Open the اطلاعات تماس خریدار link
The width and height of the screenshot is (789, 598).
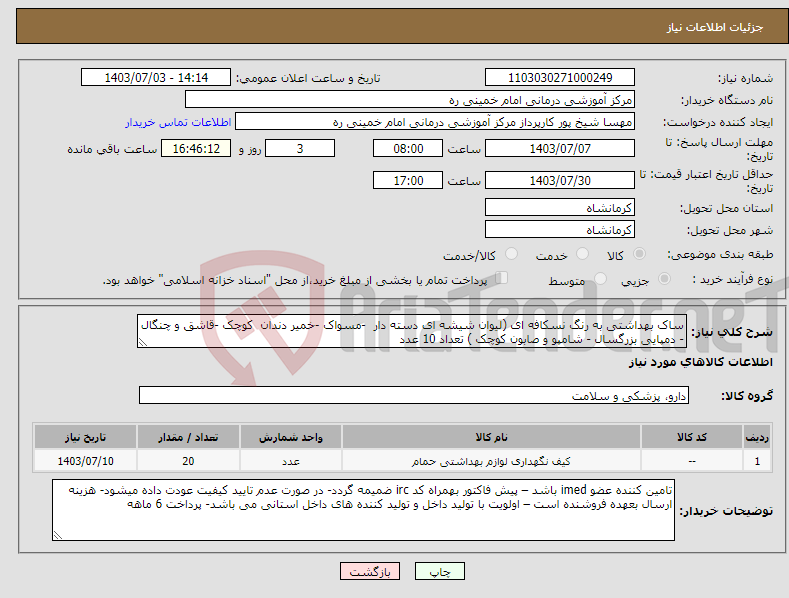point(178,122)
